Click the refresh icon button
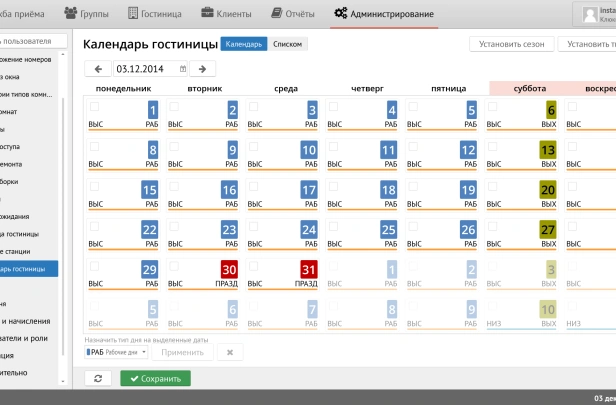This screenshot has width=616, height=405. click(98, 379)
